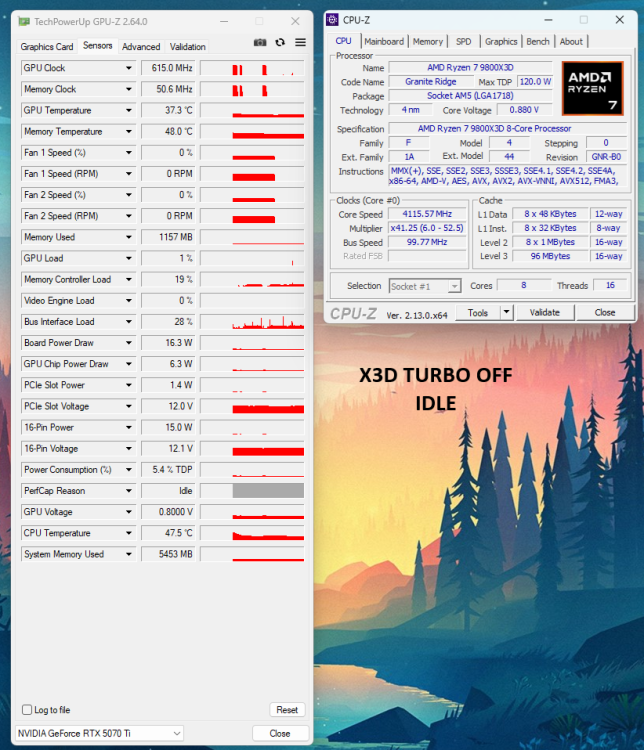
Task: Click the 0.880 V Core Voltage value
Action: (524, 110)
